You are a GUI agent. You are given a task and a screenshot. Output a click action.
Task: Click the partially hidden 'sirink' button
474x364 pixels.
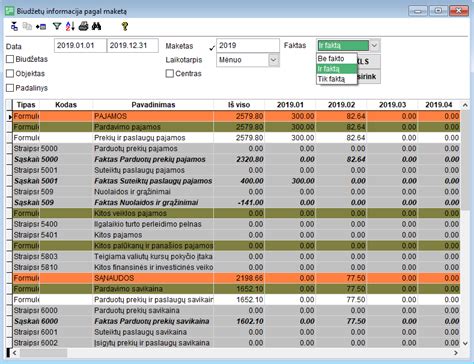(368, 77)
